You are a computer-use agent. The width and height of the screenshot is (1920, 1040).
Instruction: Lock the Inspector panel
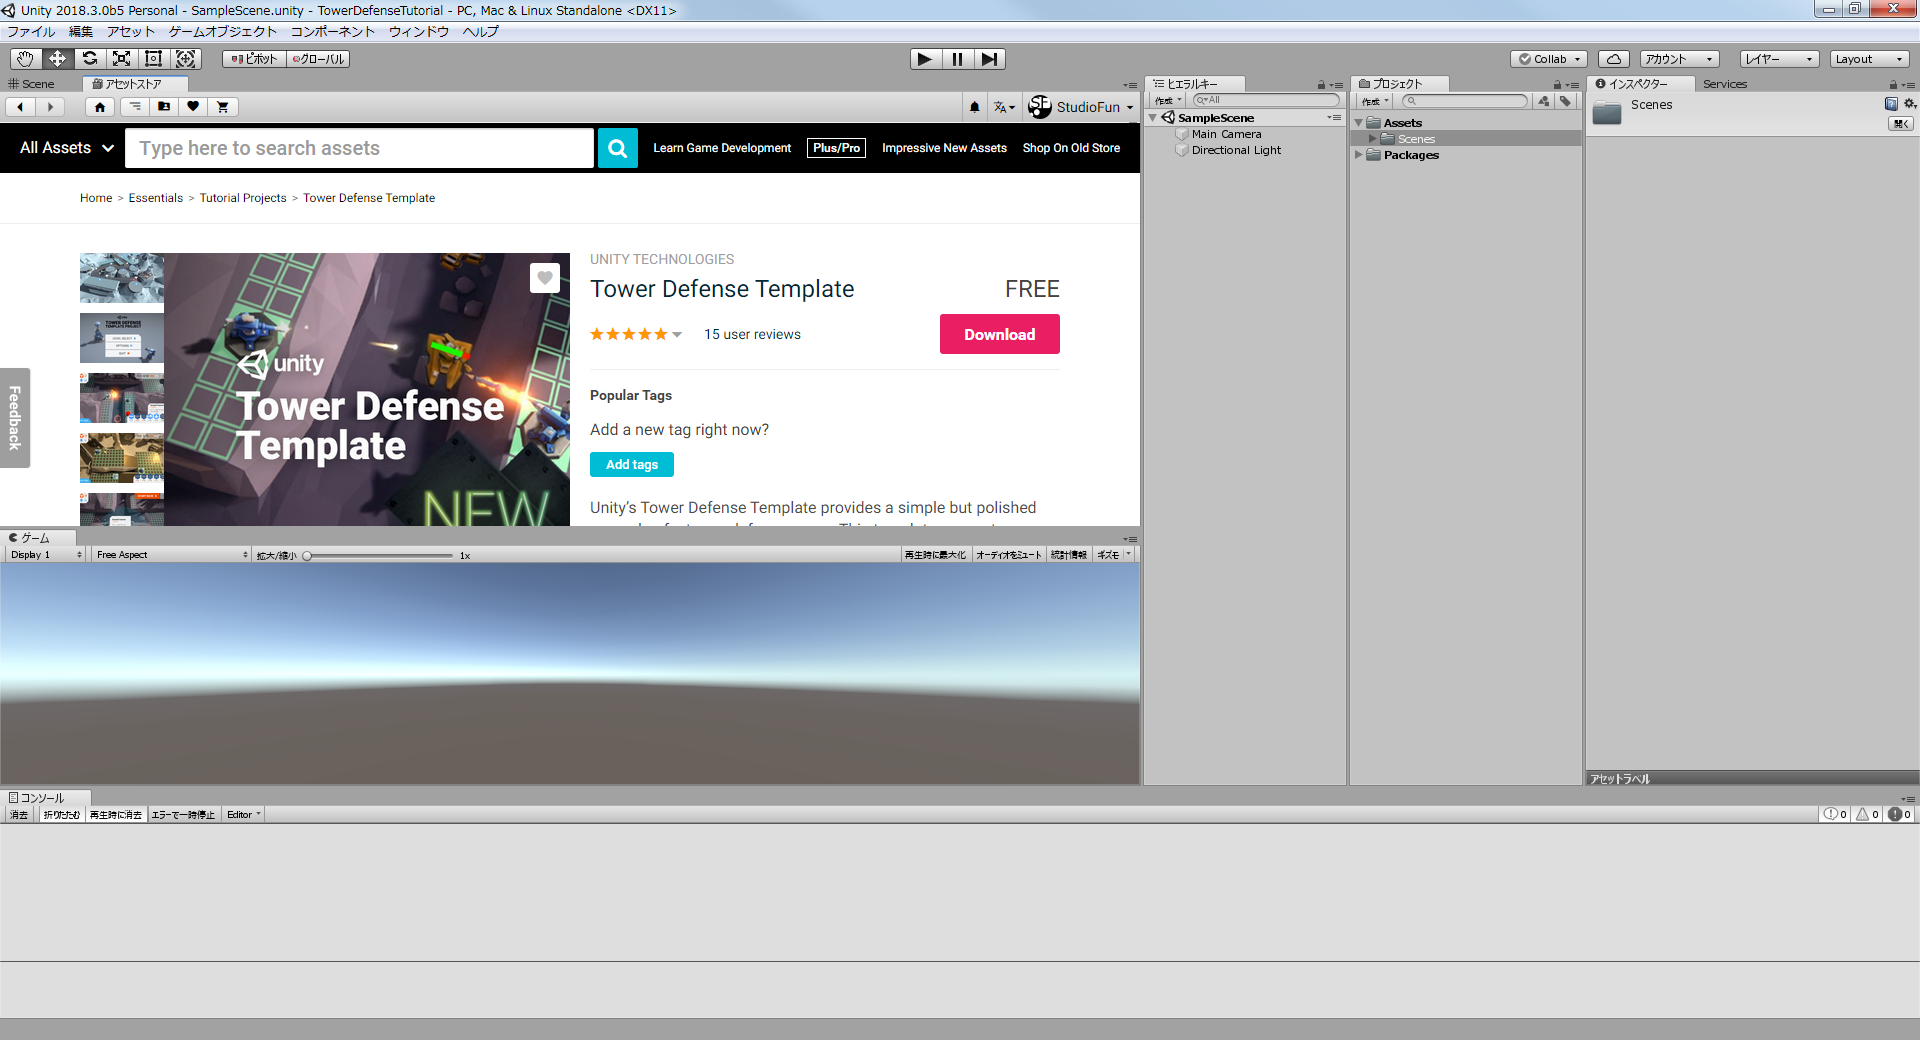click(x=1893, y=85)
